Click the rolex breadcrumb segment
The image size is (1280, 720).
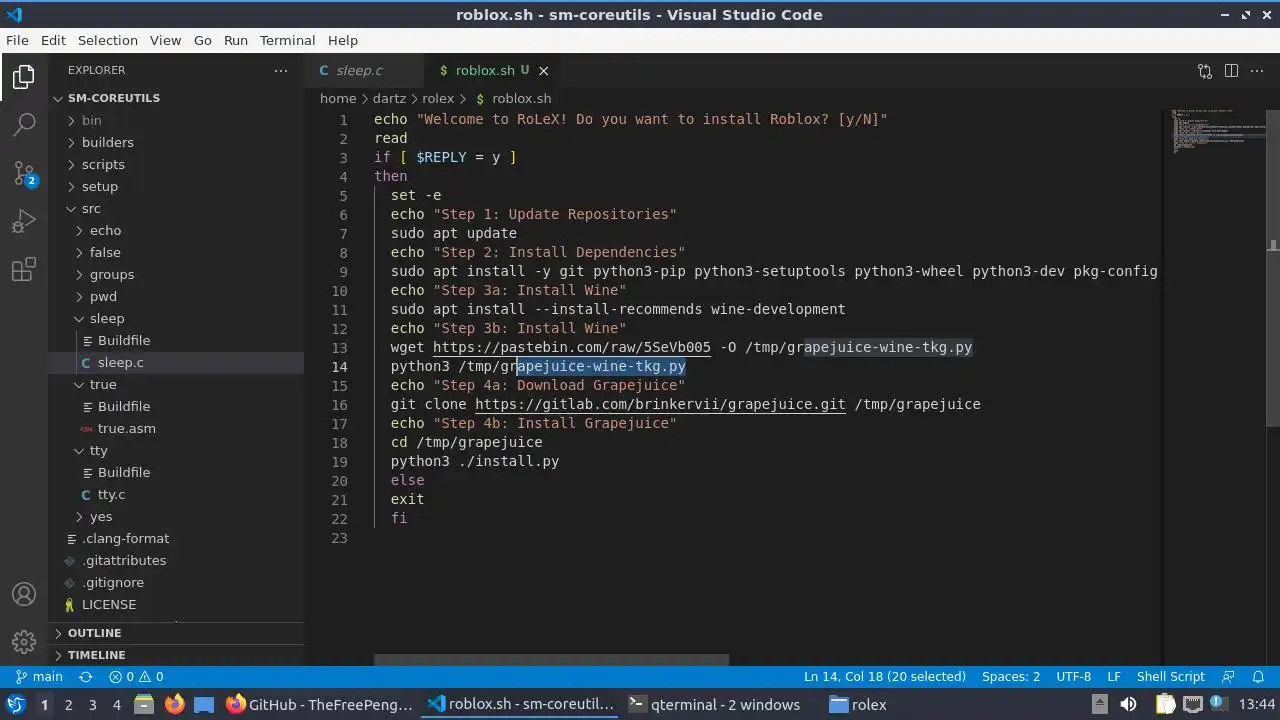(438, 98)
